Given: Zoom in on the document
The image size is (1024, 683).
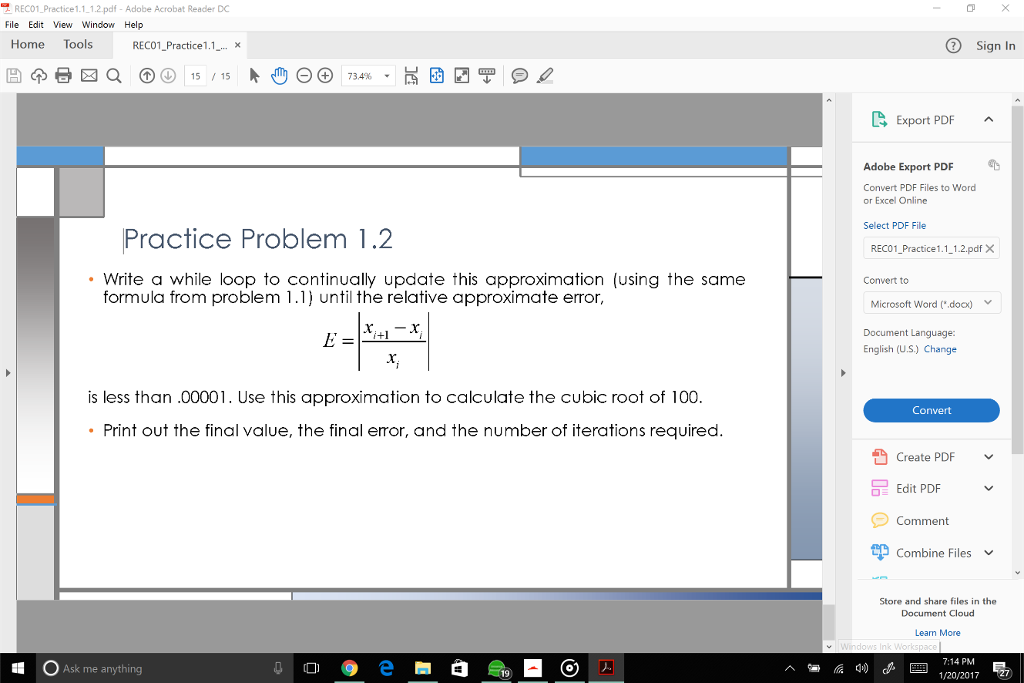Looking at the screenshot, I should pos(325,75).
